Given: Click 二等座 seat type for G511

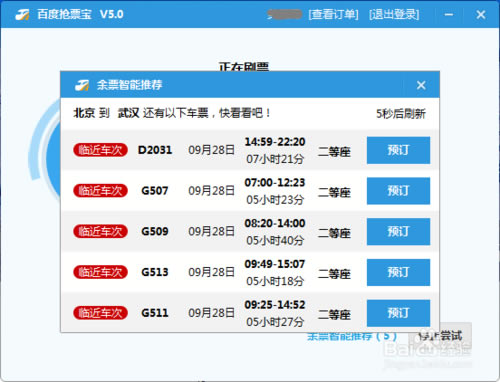Looking at the screenshot, I should pos(334,314).
